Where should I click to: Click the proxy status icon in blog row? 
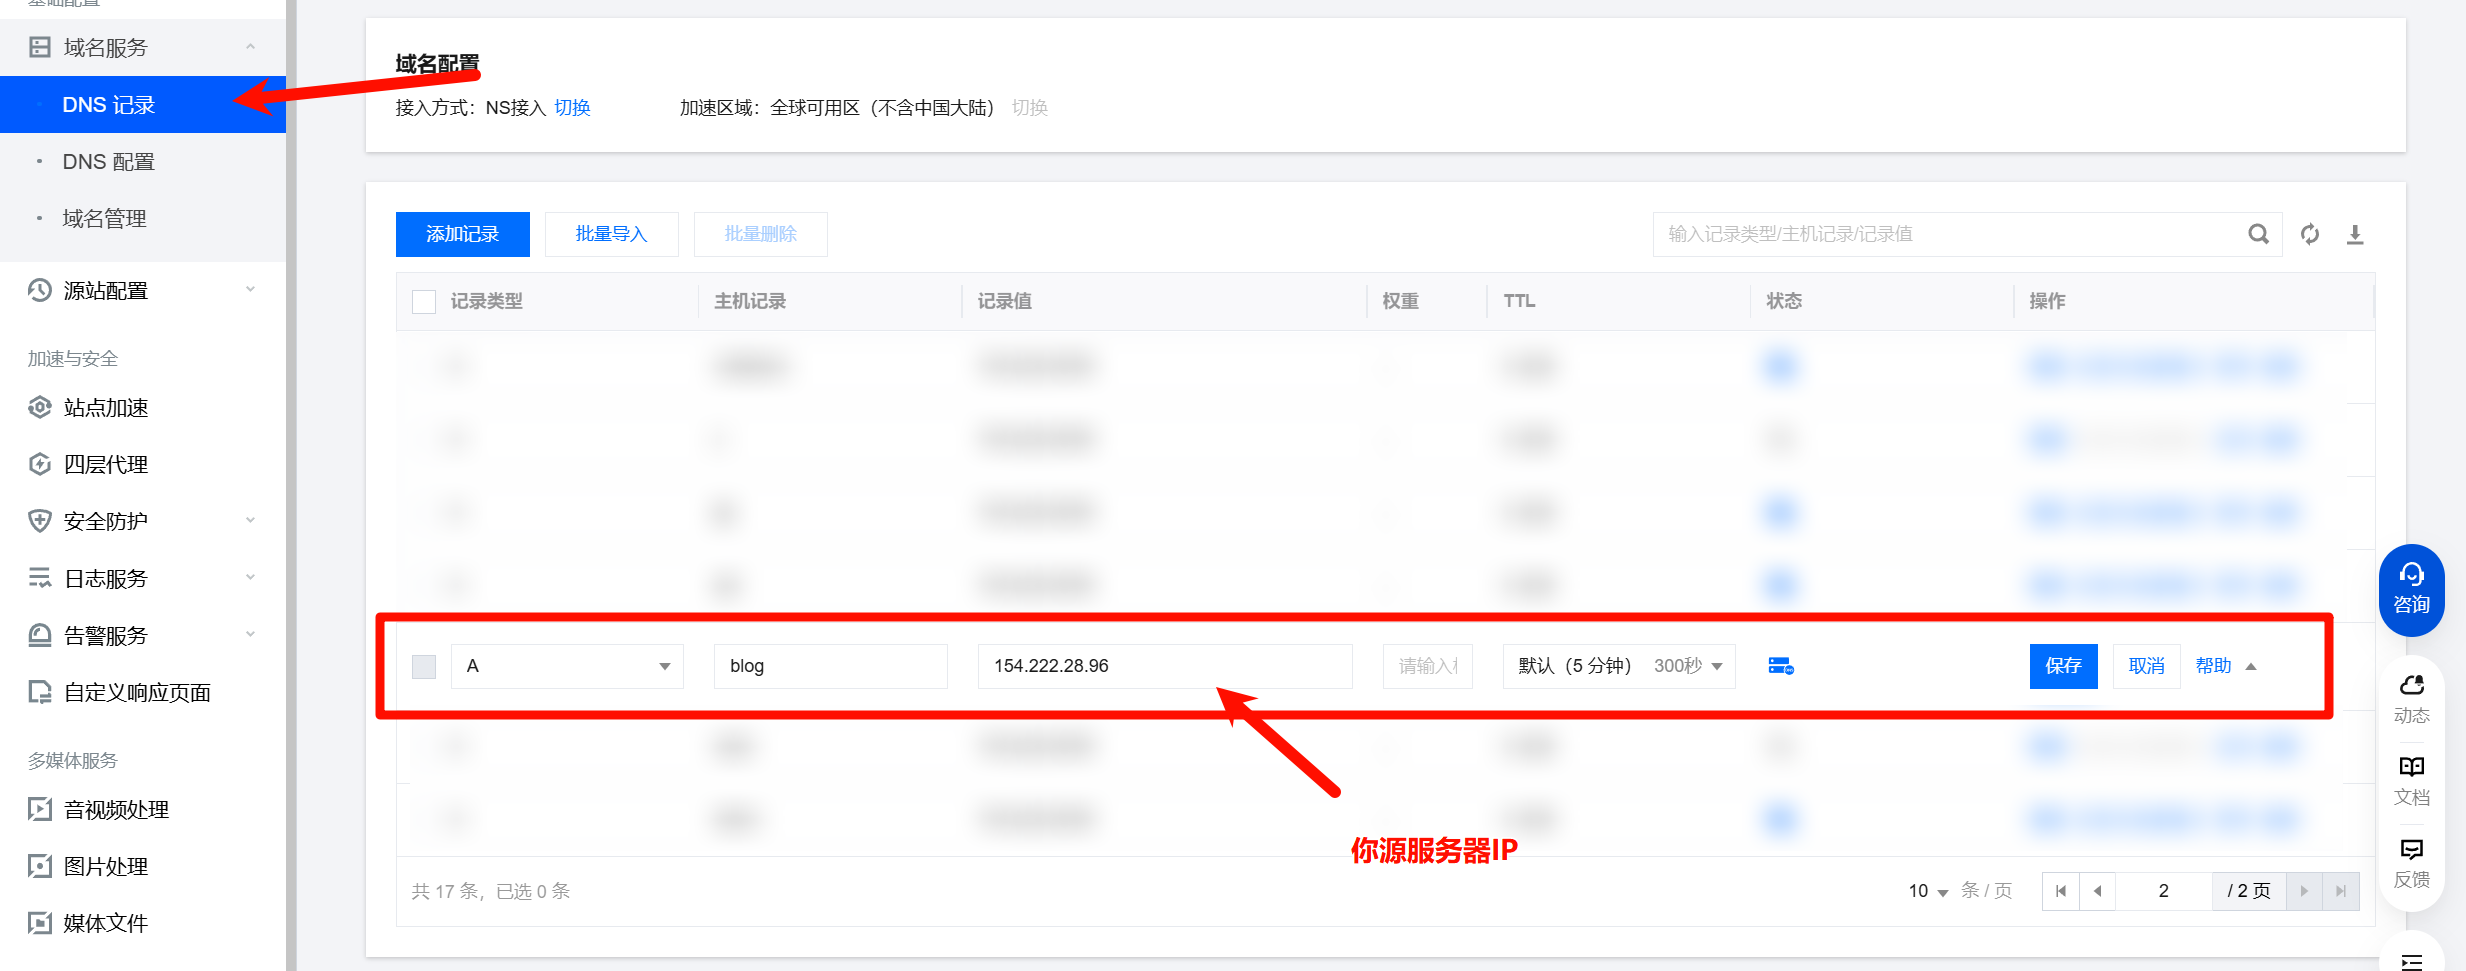click(x=1781, y=666)
